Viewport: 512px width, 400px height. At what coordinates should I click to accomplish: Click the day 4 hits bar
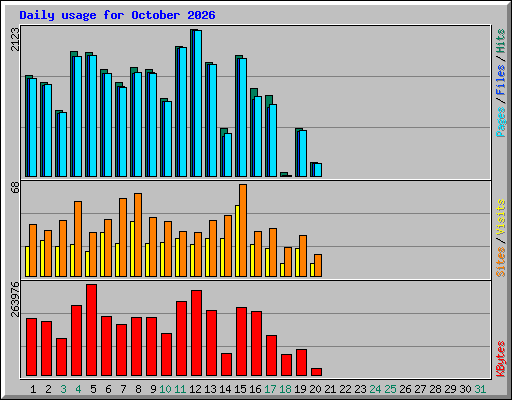(x=72, y=114)
